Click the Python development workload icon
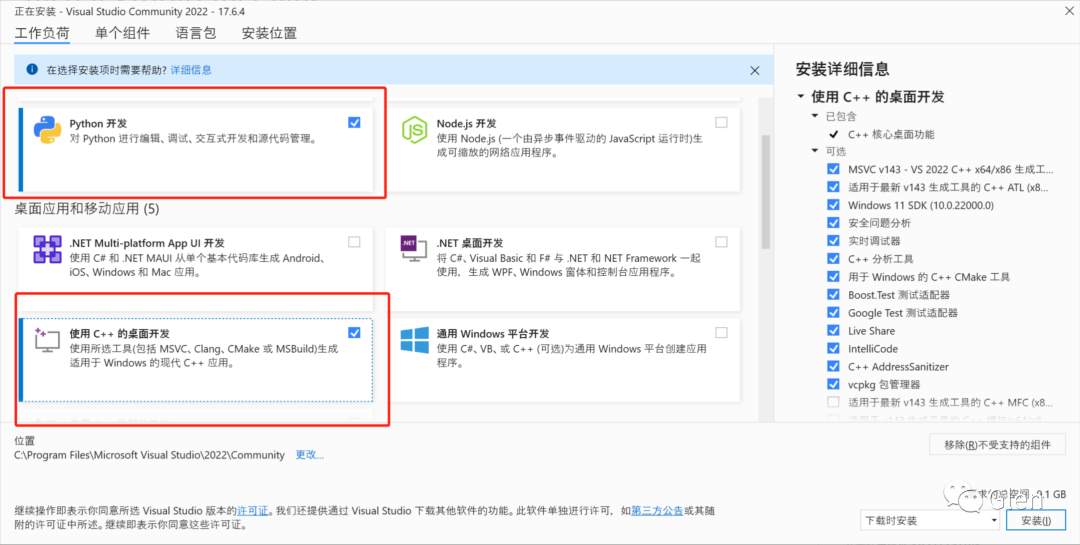The height and width of the screenshot is (545, 1080). pos(48,130)
